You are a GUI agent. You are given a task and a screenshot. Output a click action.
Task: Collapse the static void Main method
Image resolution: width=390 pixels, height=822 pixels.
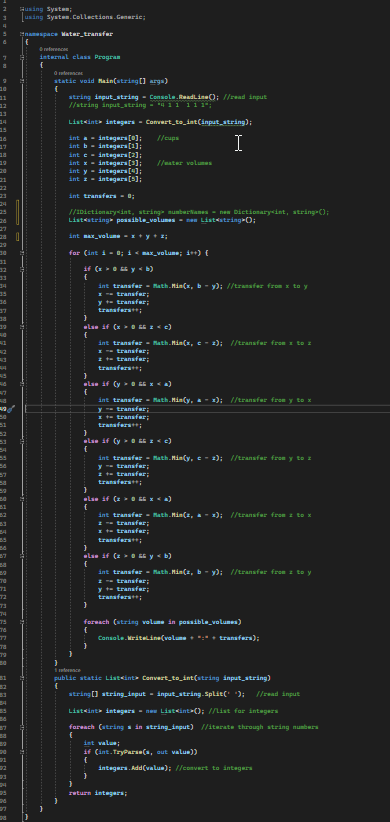click(22, 81)
